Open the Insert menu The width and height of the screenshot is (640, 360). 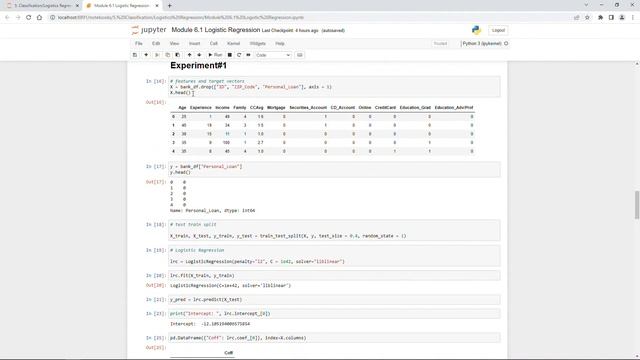[x=194, y=43]
